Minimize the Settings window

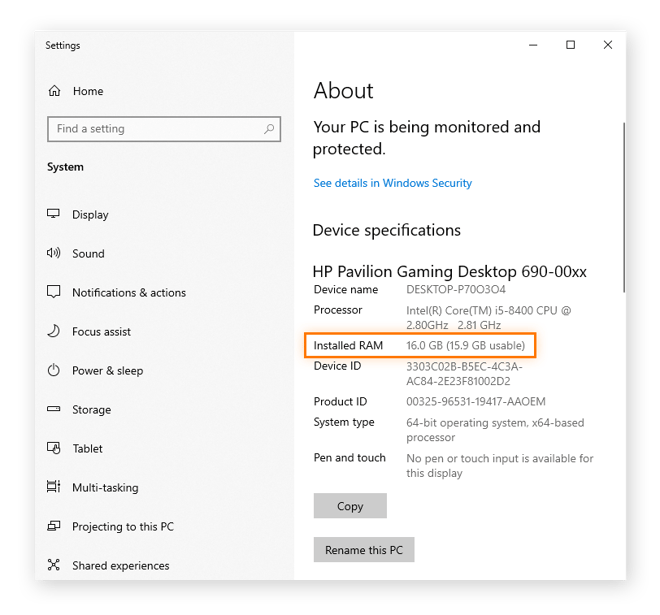pos(533,45)
